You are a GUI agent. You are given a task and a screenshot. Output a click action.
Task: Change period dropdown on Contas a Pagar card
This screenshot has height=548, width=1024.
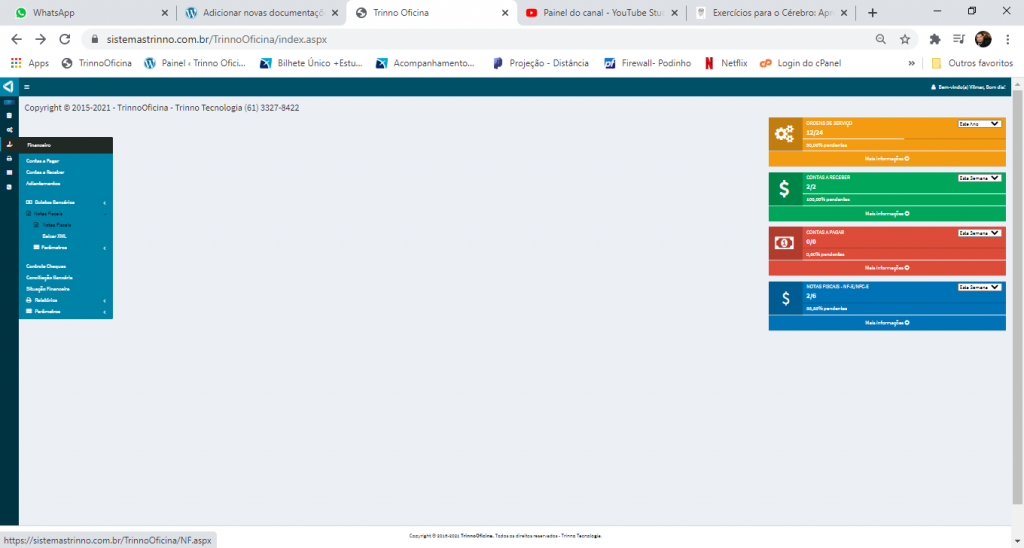979,233
